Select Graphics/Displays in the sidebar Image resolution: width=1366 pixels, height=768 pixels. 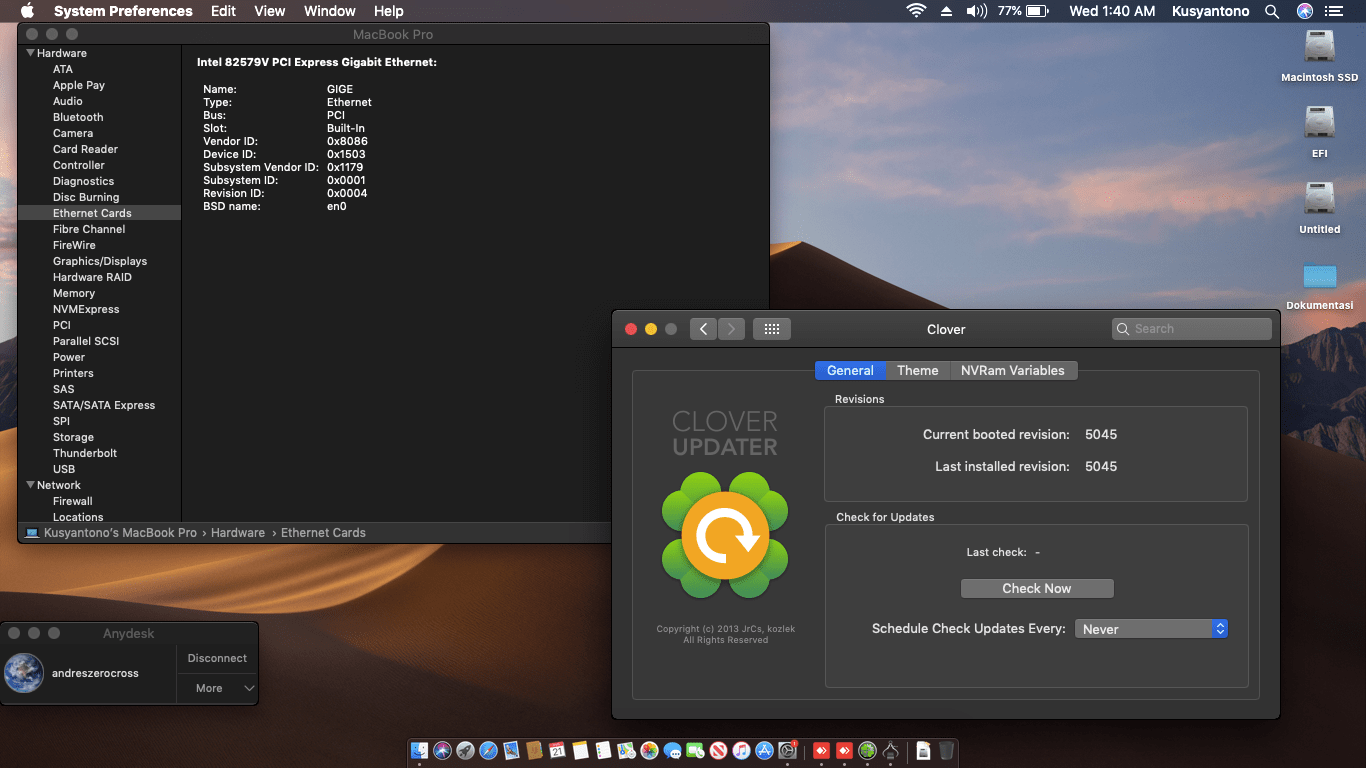point(99,261)
